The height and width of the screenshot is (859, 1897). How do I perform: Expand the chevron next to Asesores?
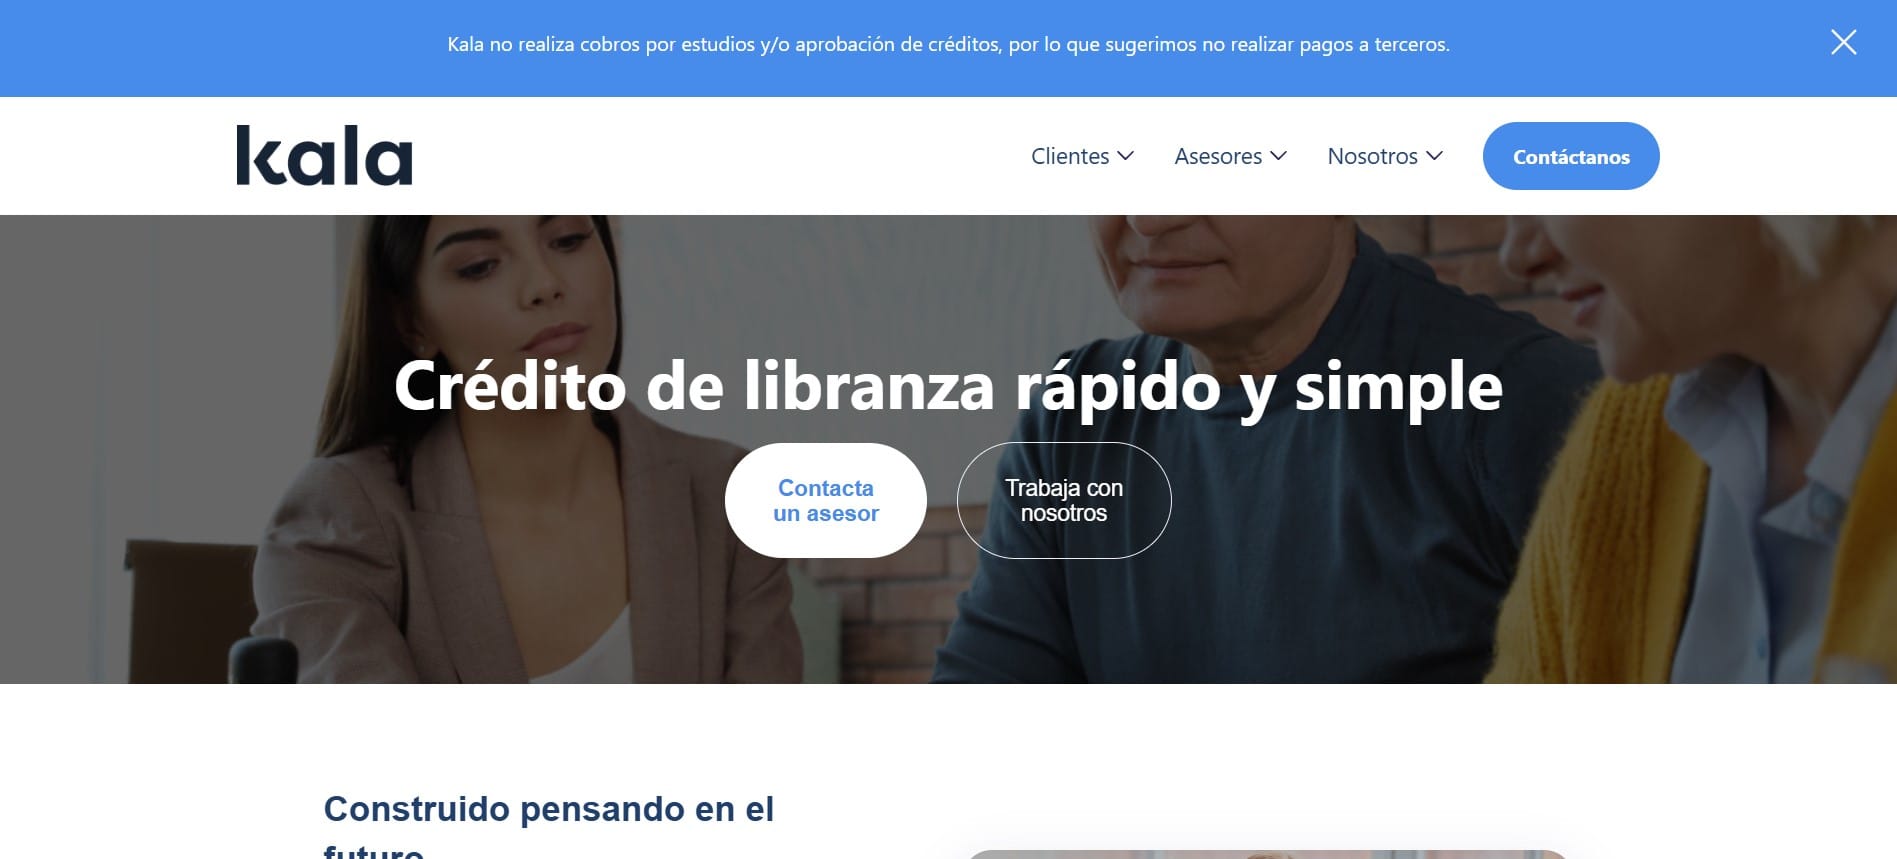pyautogui.click(x=1278, y=156)
